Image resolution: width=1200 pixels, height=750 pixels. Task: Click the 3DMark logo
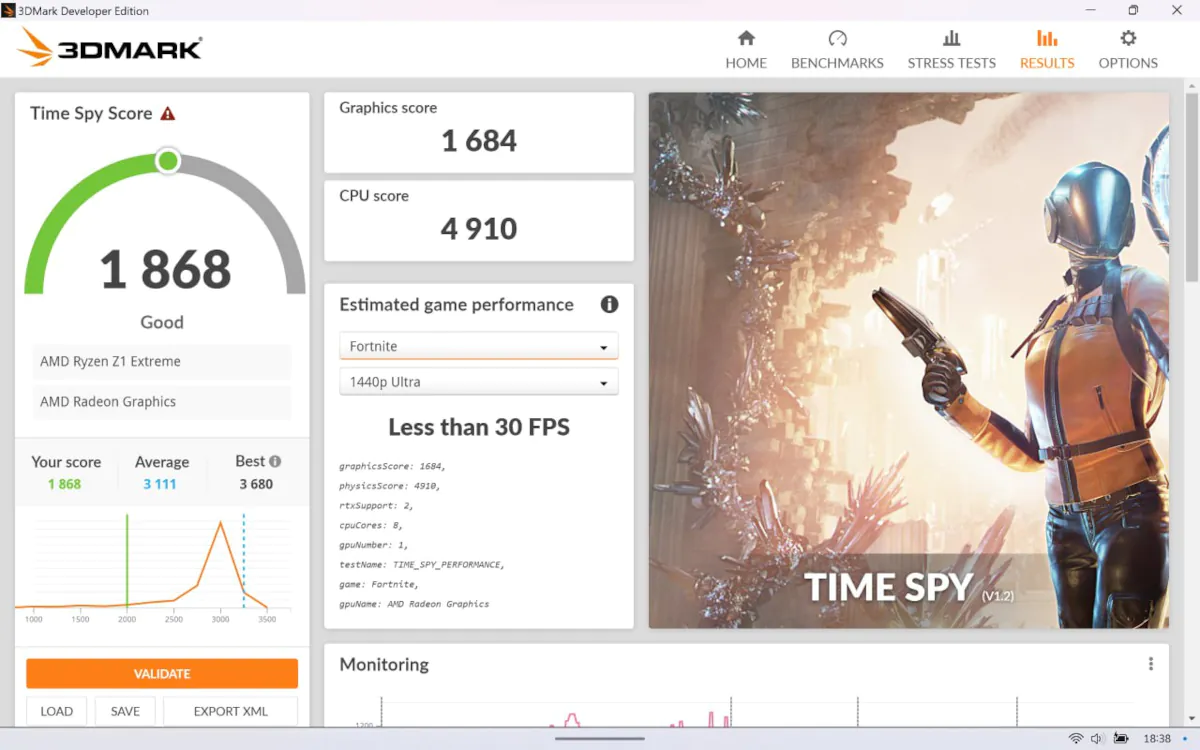pyautogui.click(x=110, y=47)
